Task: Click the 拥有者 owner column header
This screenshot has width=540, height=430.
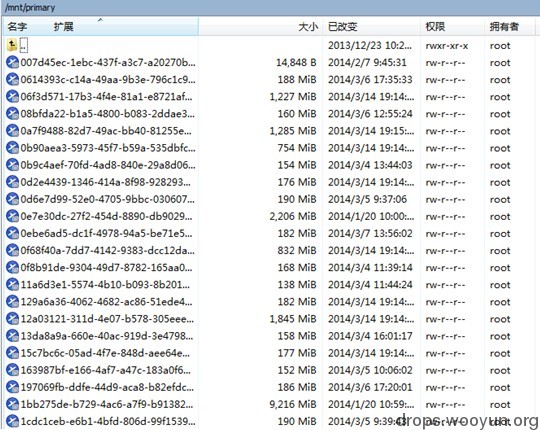Action: click(x=504, y=27)
